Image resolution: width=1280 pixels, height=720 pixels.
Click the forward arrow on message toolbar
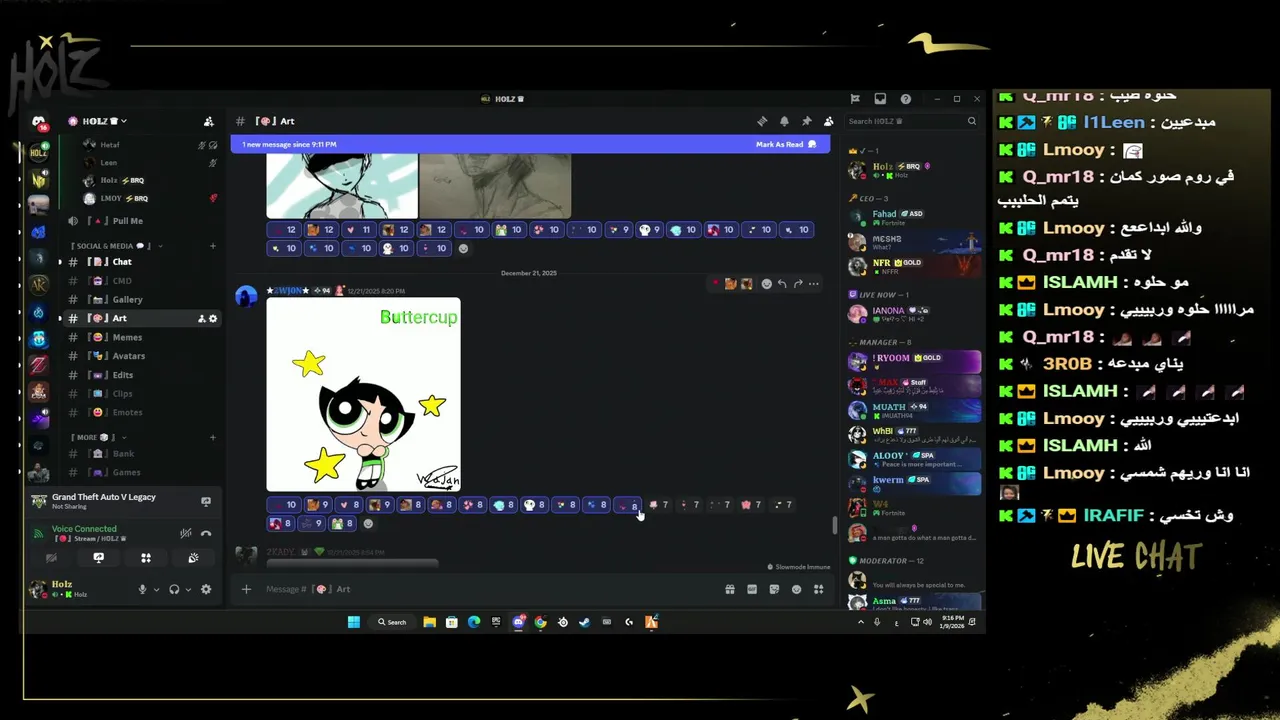(x=798, y=284)
